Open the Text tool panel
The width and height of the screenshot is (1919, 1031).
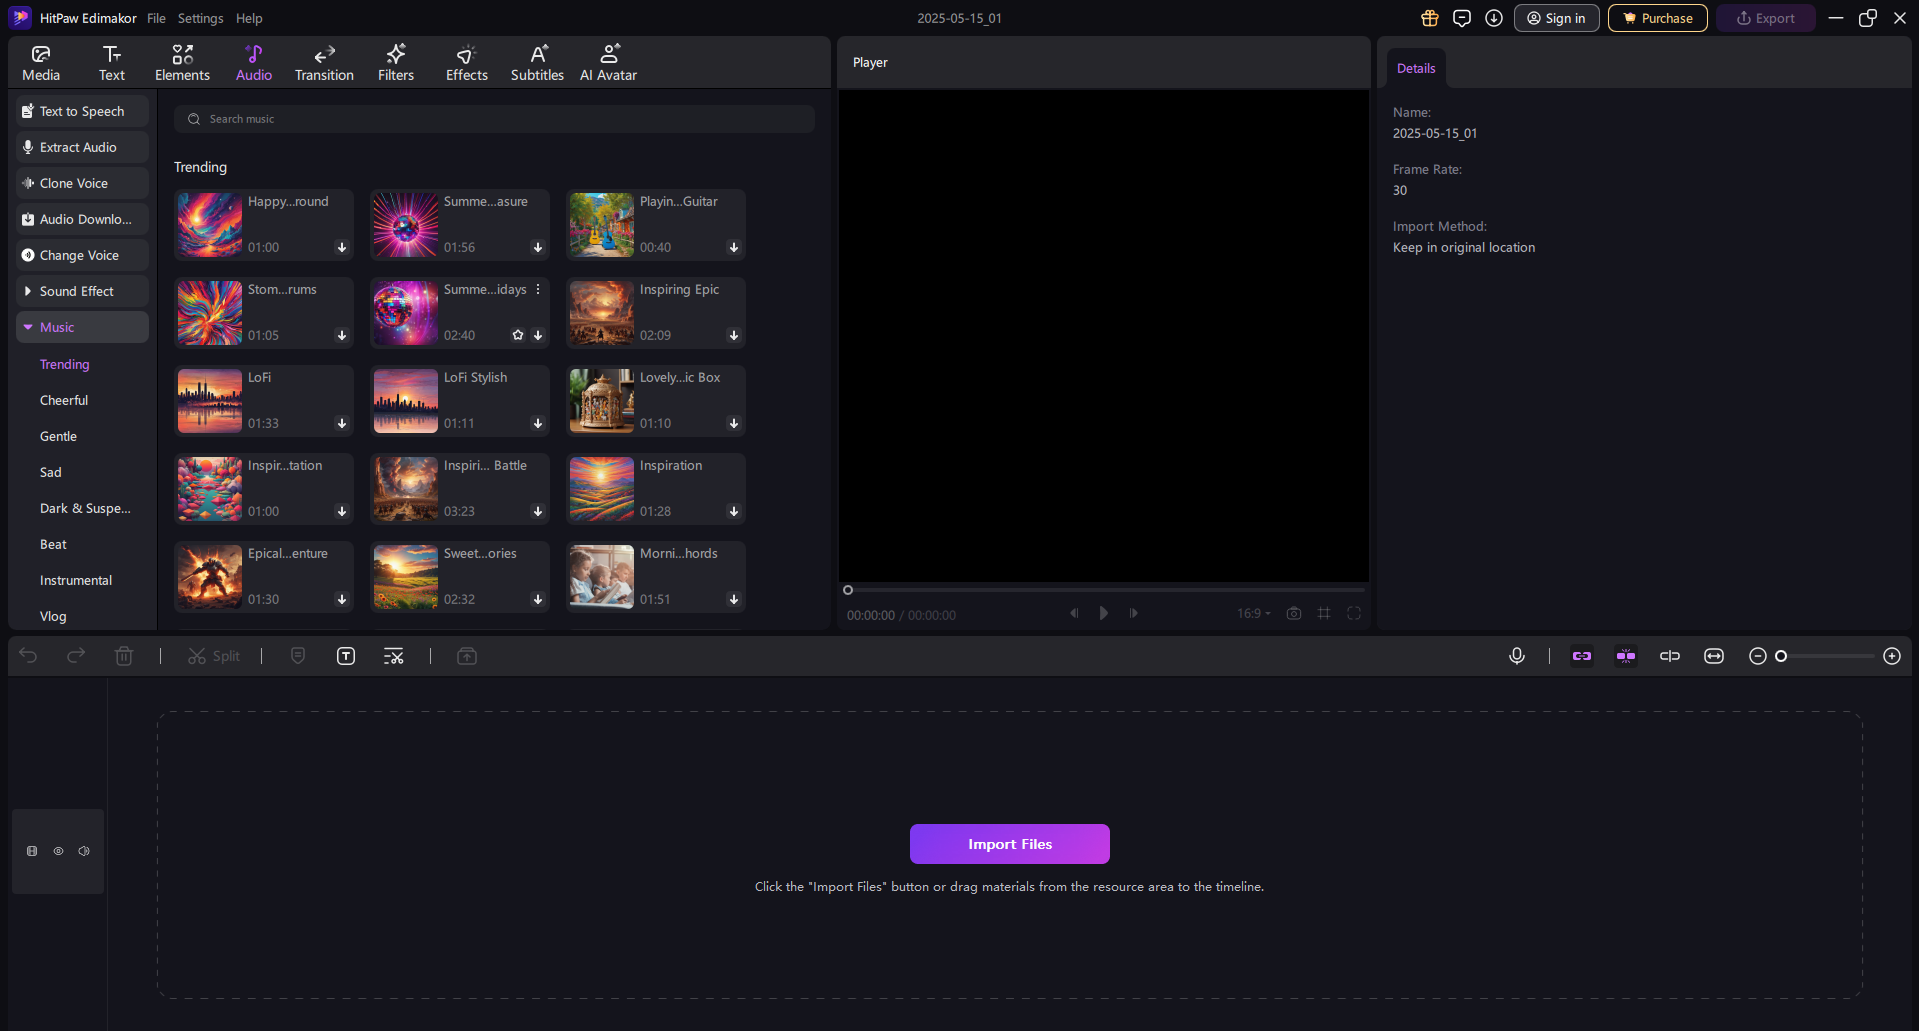click(112, 62)
